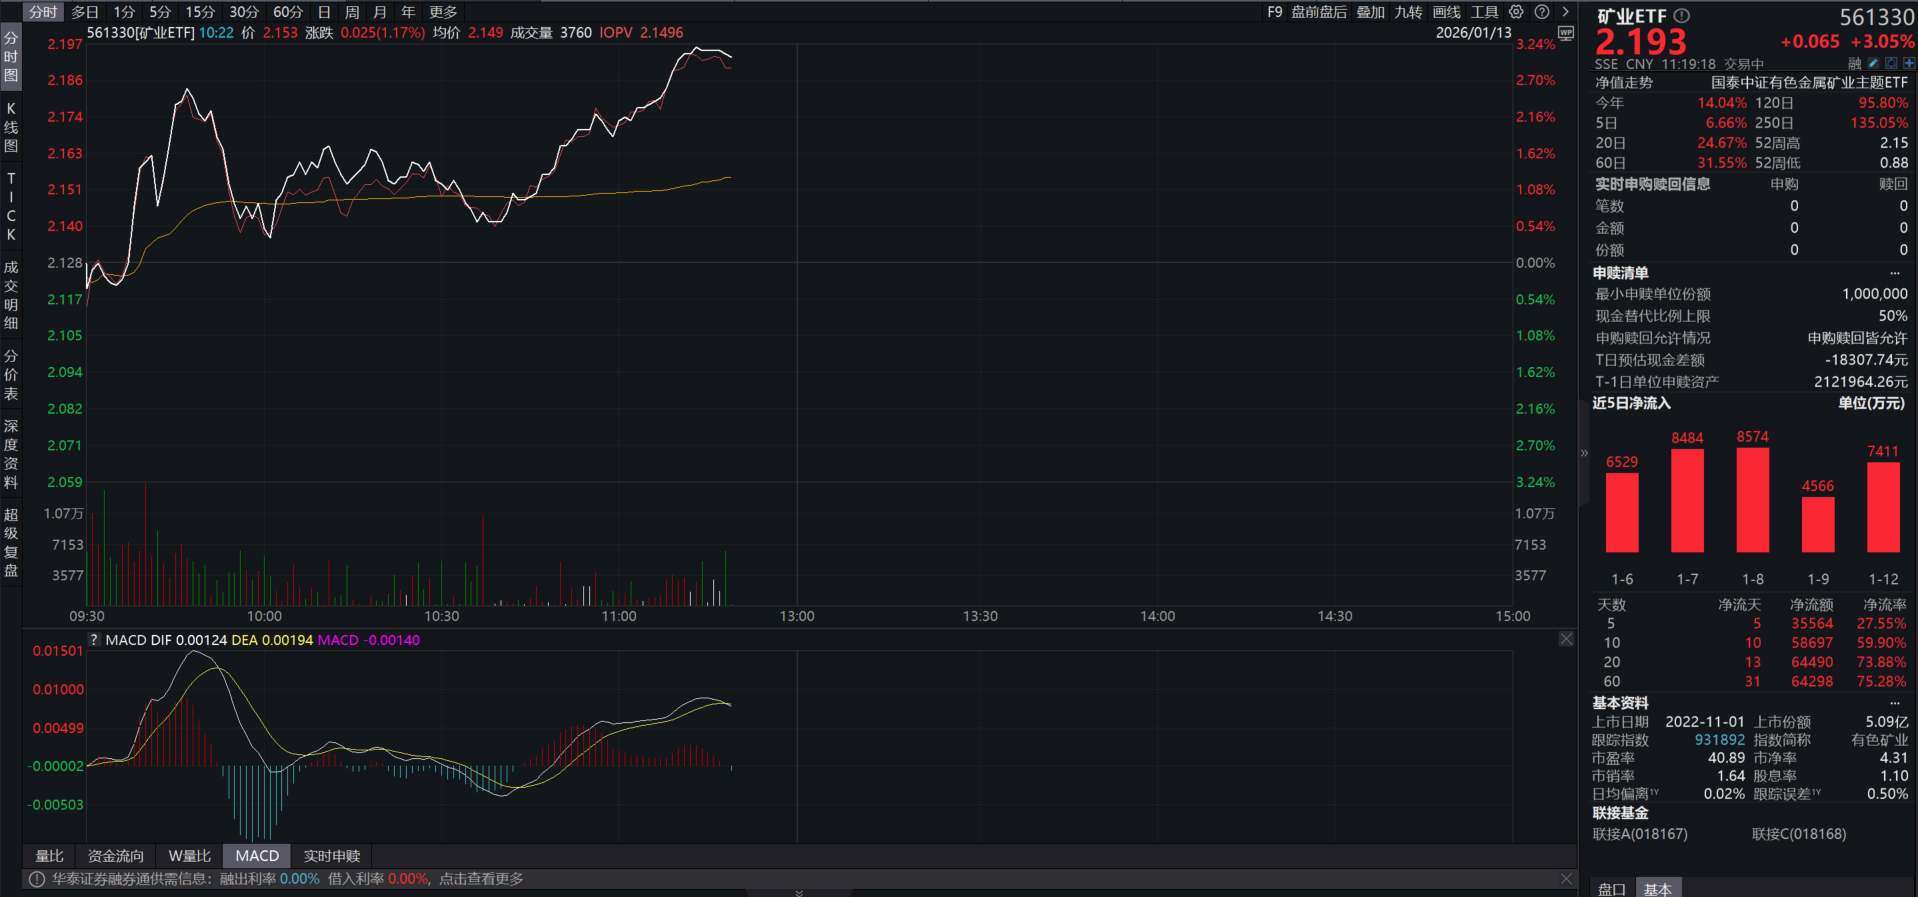Image resolution: width=1918 pixels, height=897 pixels.
Task: Click the question mark beside MACD DIF
Action: [x=95, y=640]
